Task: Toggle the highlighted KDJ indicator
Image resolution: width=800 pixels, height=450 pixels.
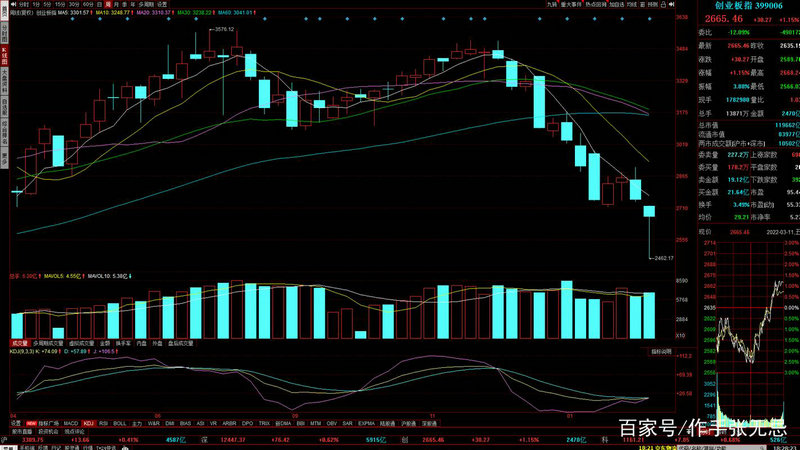Action: pyautogui.click(x=88, y=424)
